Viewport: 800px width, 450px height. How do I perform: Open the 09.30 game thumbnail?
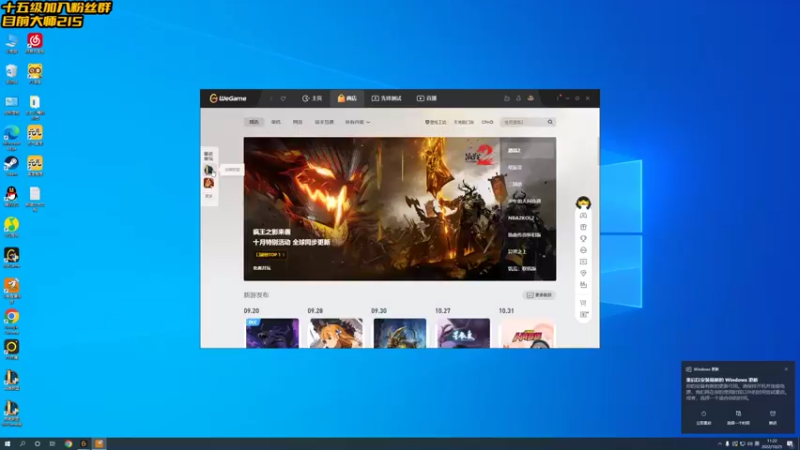(x=399, y=334)
